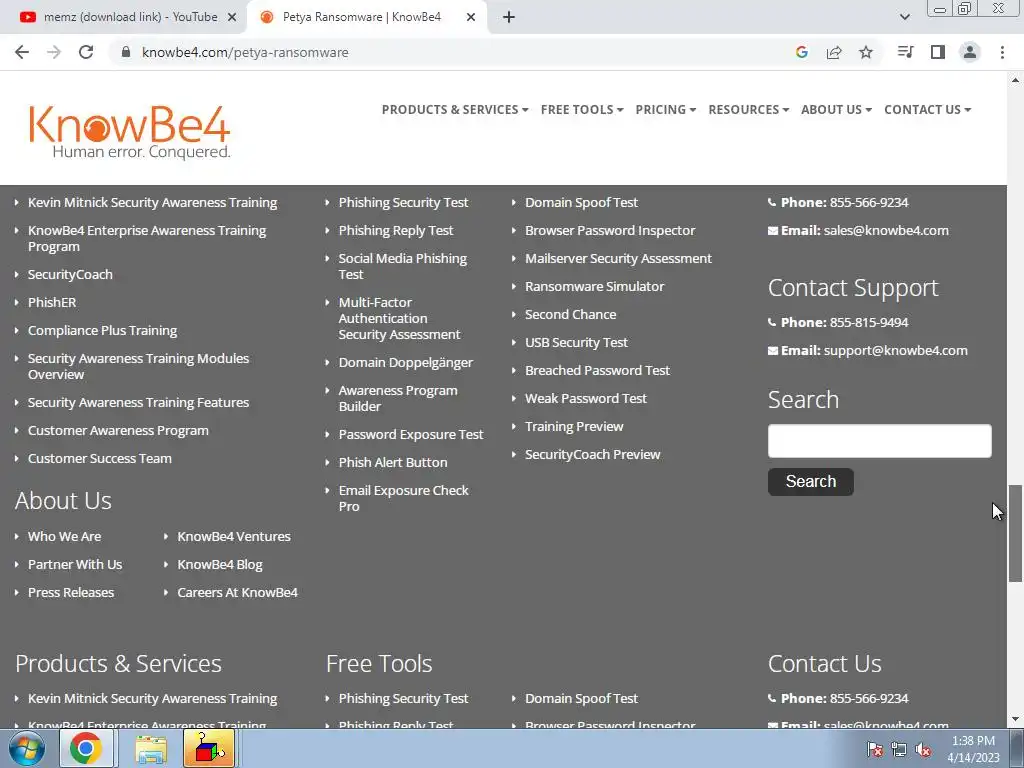This screenshot has width=1024, height=768.
Task: Open the SecurityCoach link
Action: pos(70,275)
